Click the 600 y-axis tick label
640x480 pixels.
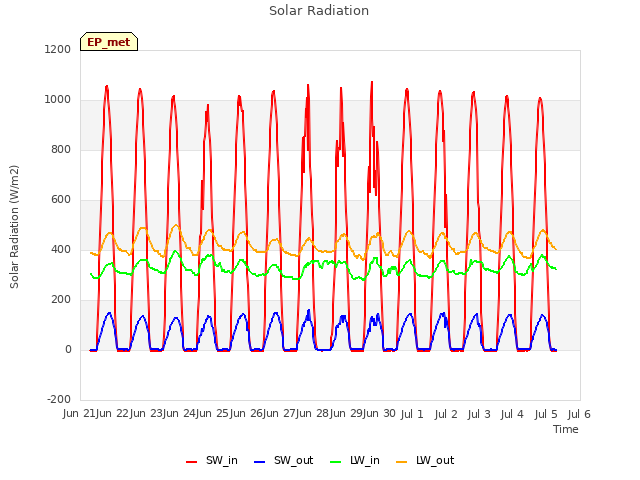point(61,200)
